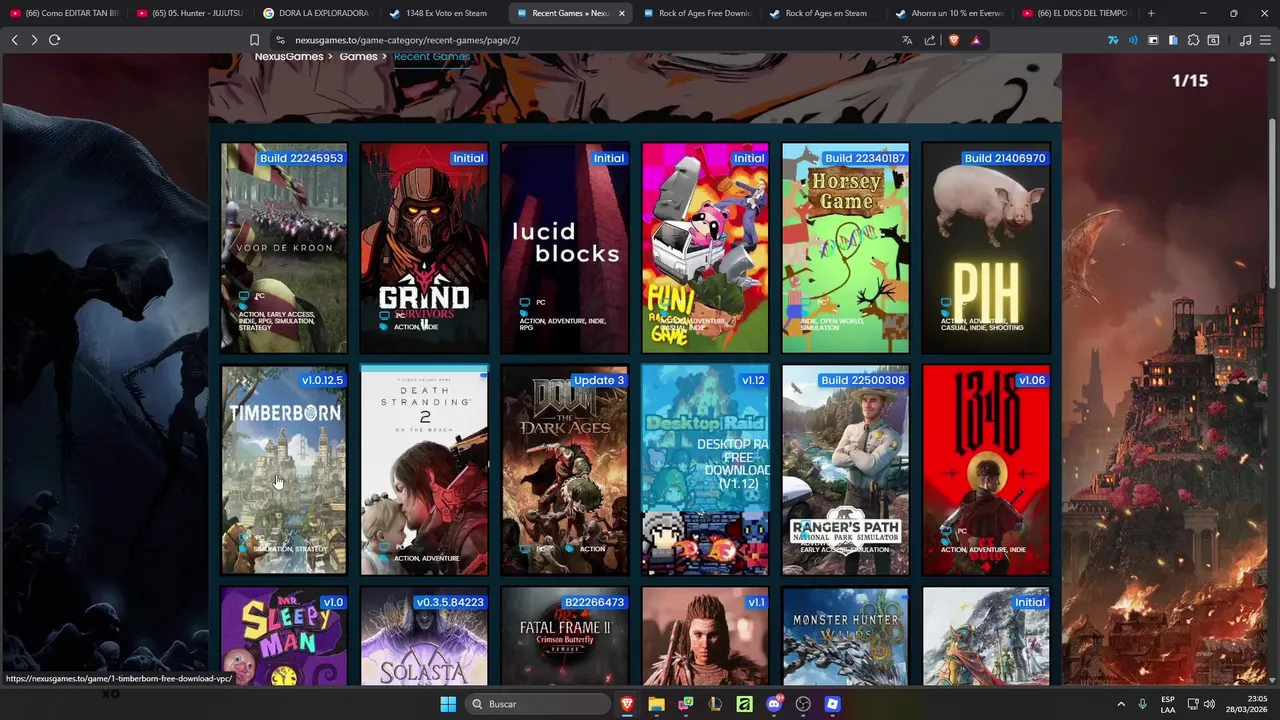Open the Timberborn game card
Image resolution: width=1280 pixels, height=720 pixels.
click(x=284, y=470)
